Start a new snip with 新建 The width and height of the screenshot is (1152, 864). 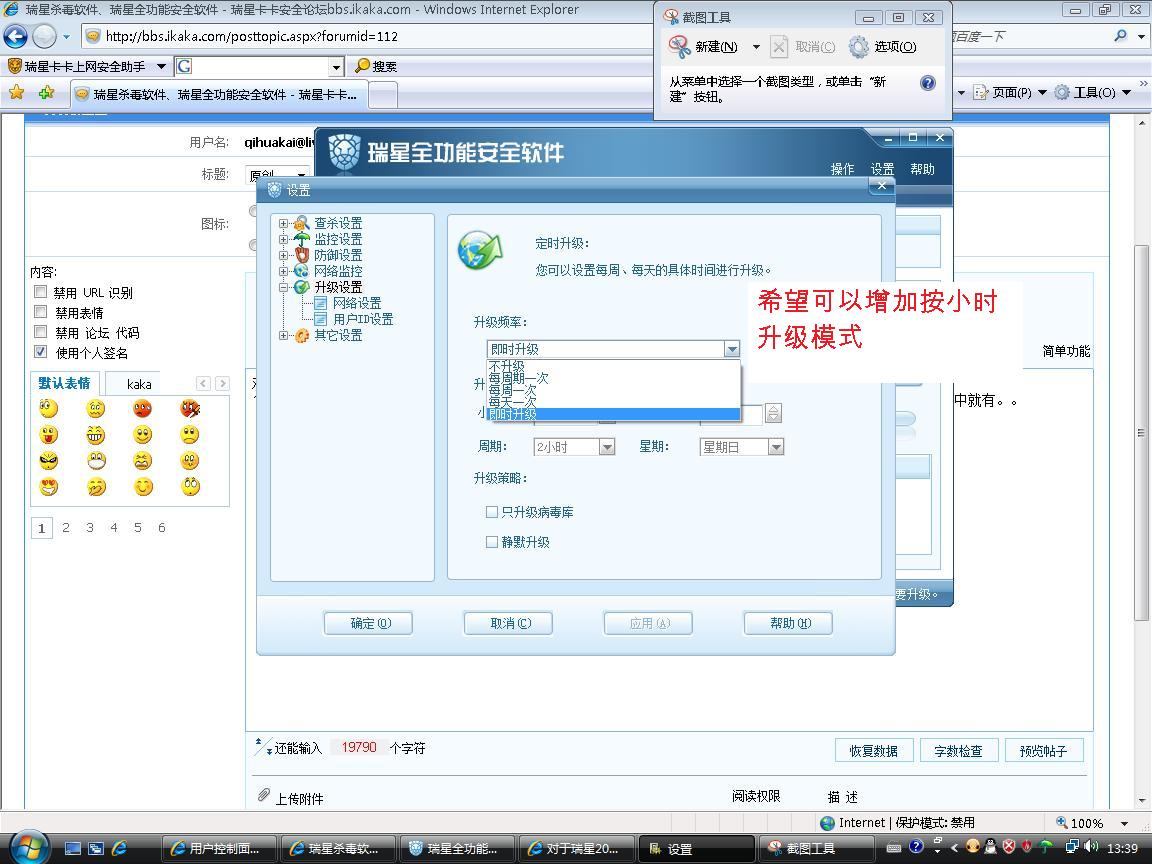703,47
